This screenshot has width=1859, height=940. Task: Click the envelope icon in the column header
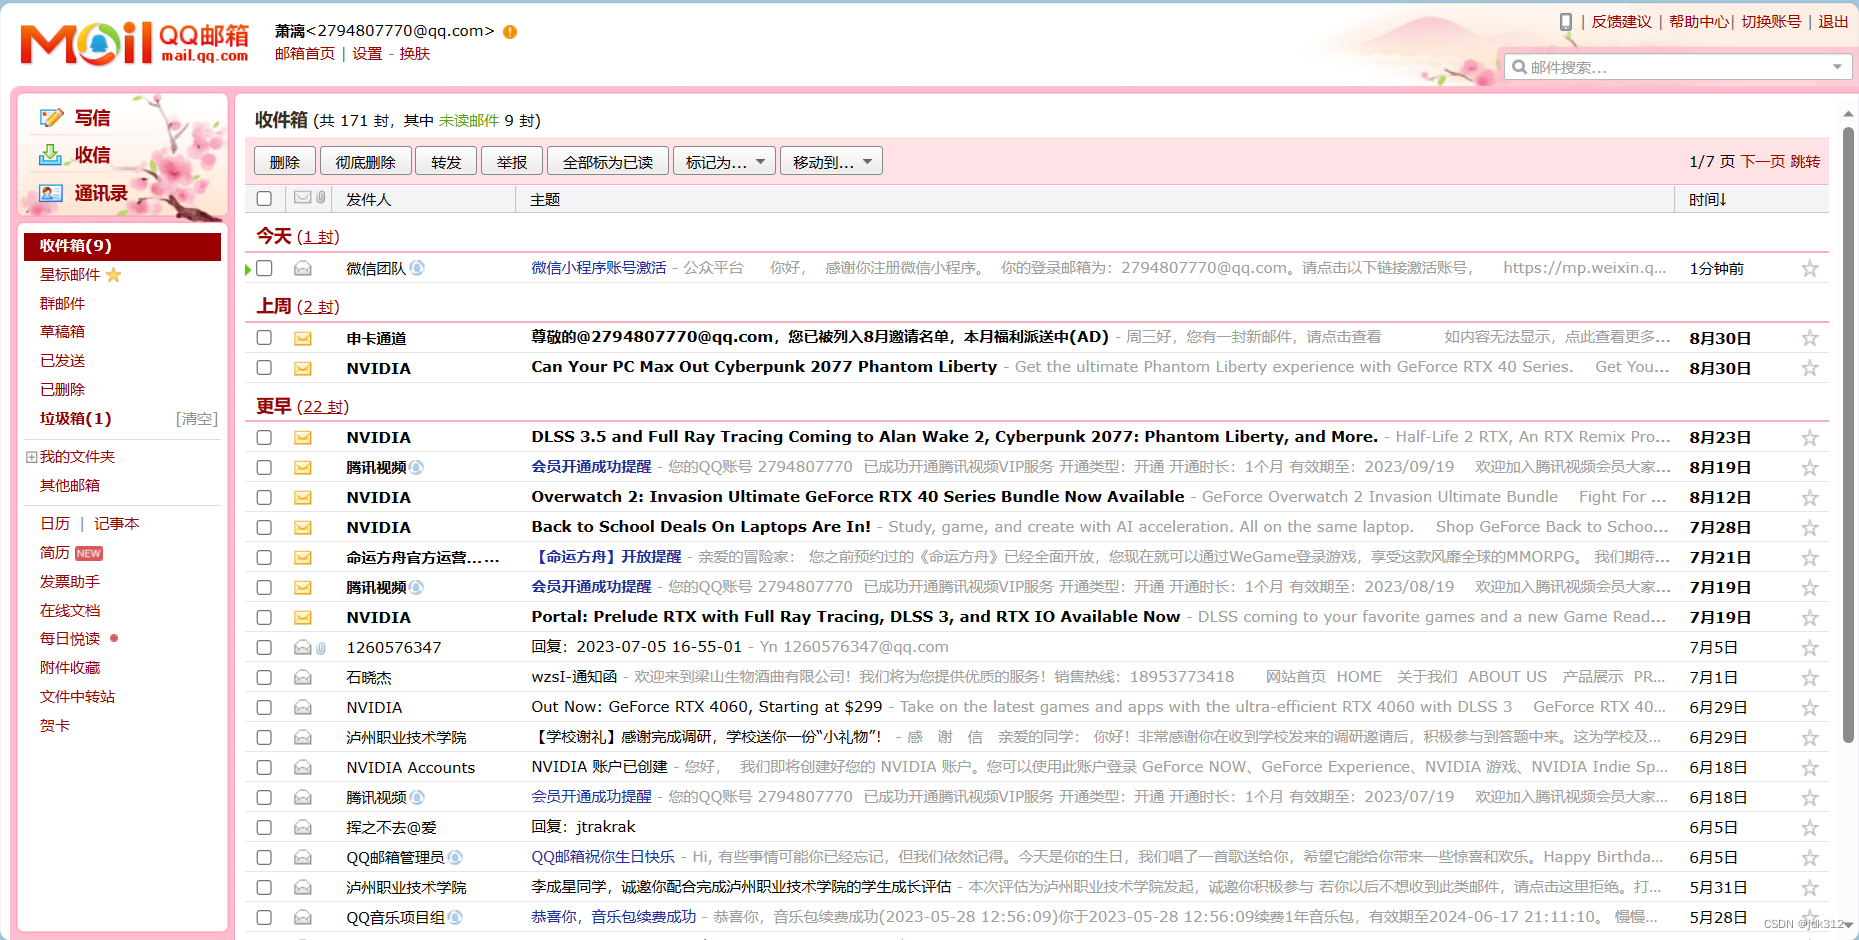coord(302,198)
